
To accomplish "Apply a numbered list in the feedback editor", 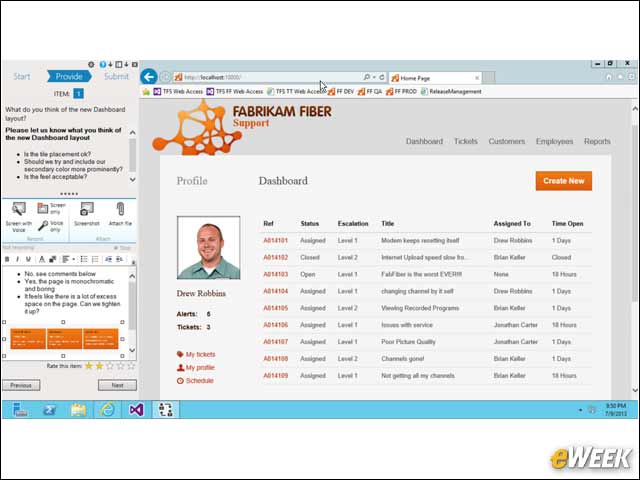I will 95,259.
